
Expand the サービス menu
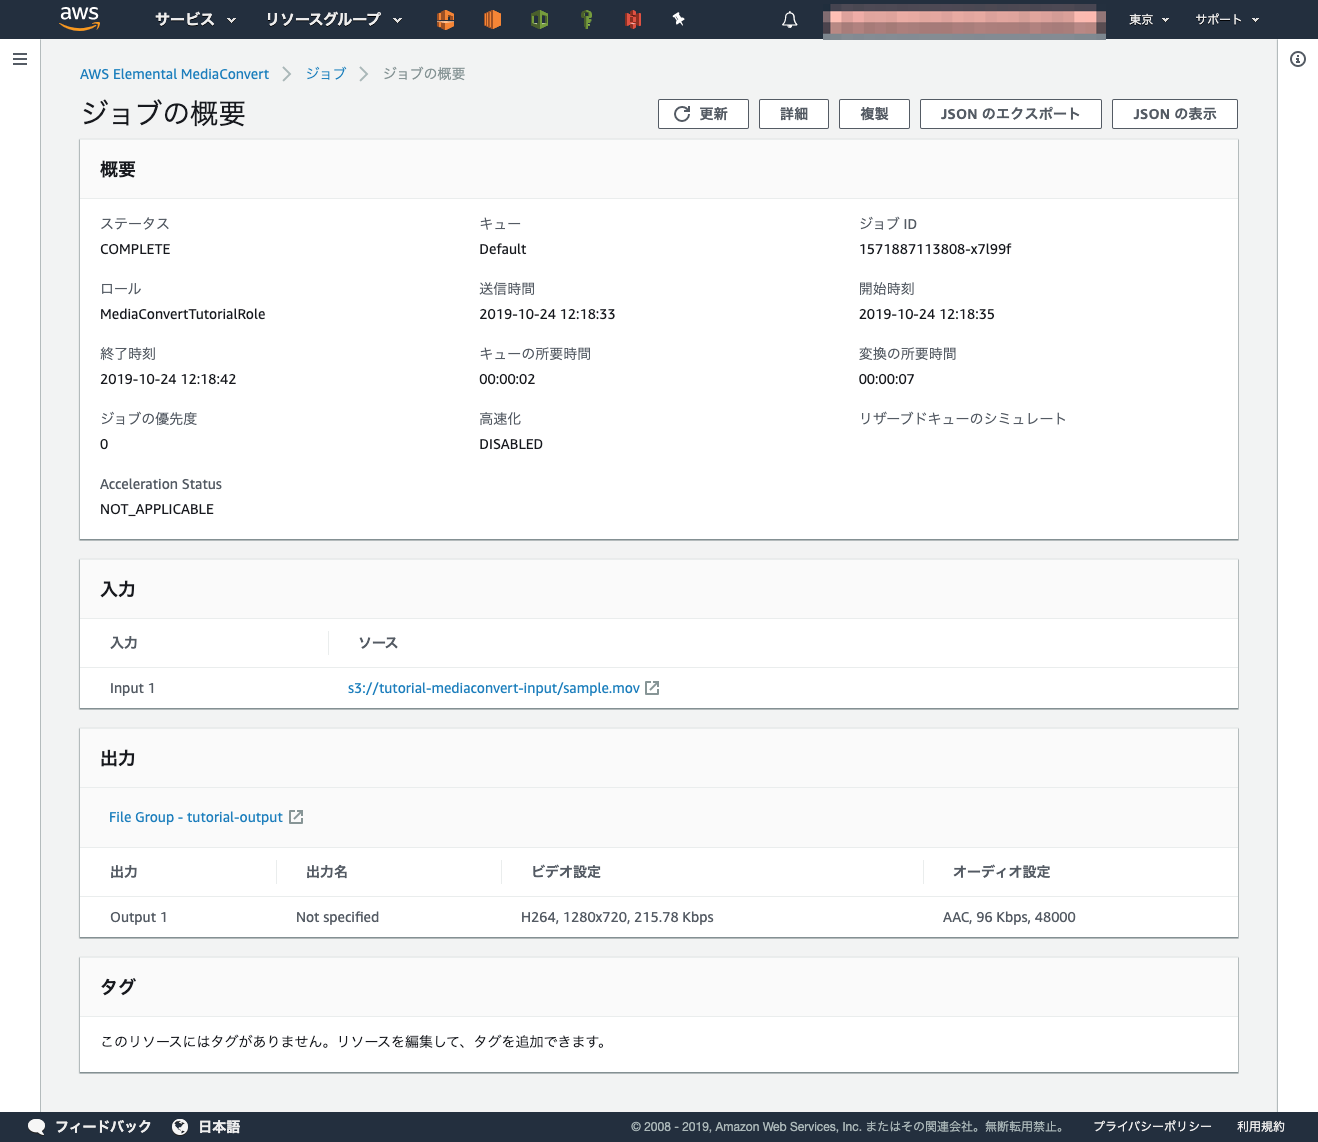[196, 19]
